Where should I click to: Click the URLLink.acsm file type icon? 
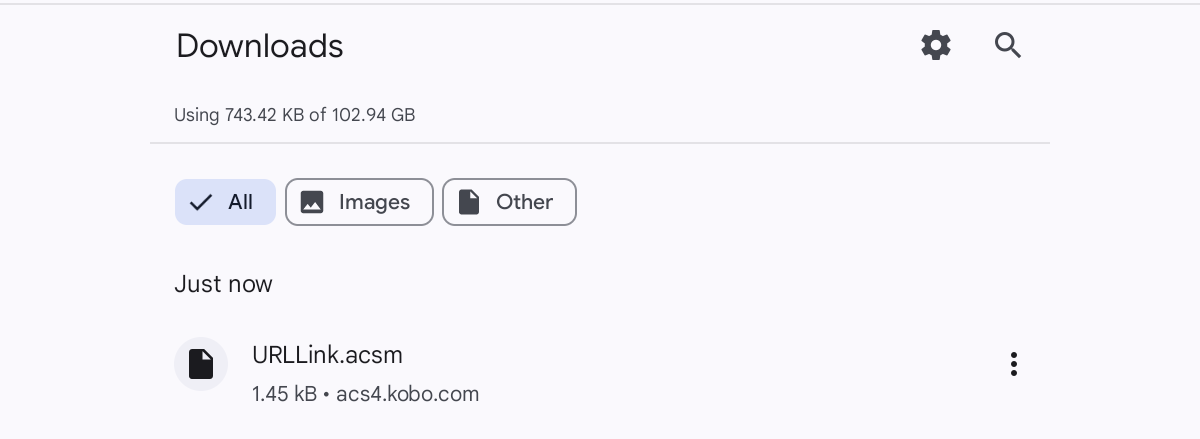[x=201, y=364]
